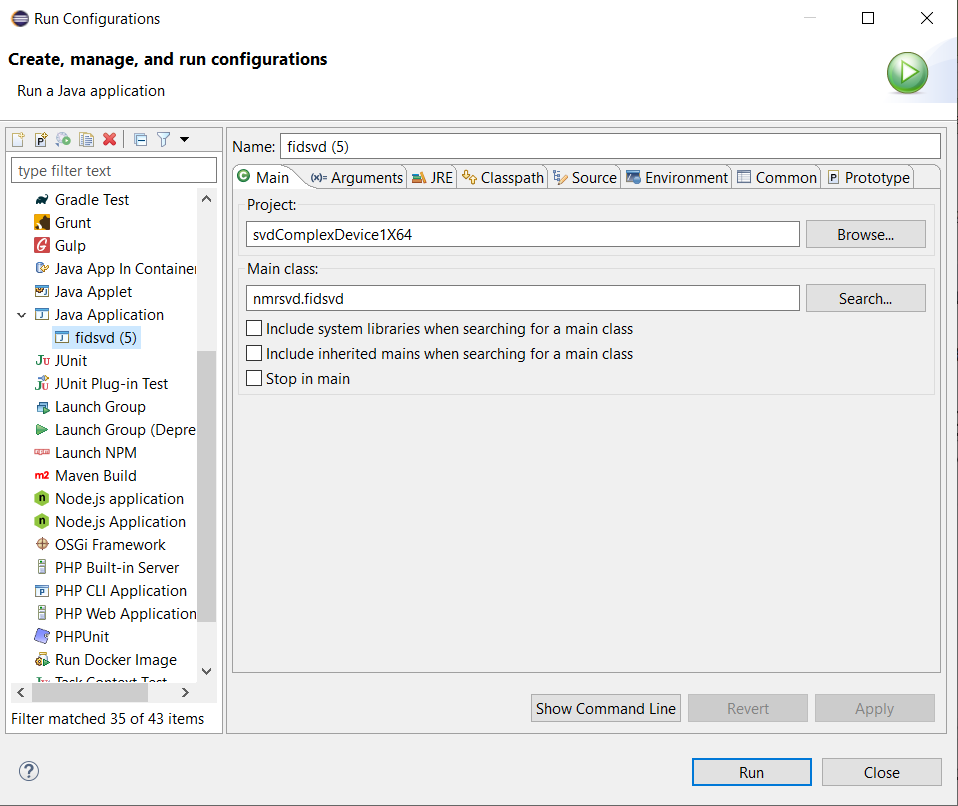Click the Duplicate configuration icon
Viewport: 958px width, 806px height.
pyautogui.click(x=86, y=140)
